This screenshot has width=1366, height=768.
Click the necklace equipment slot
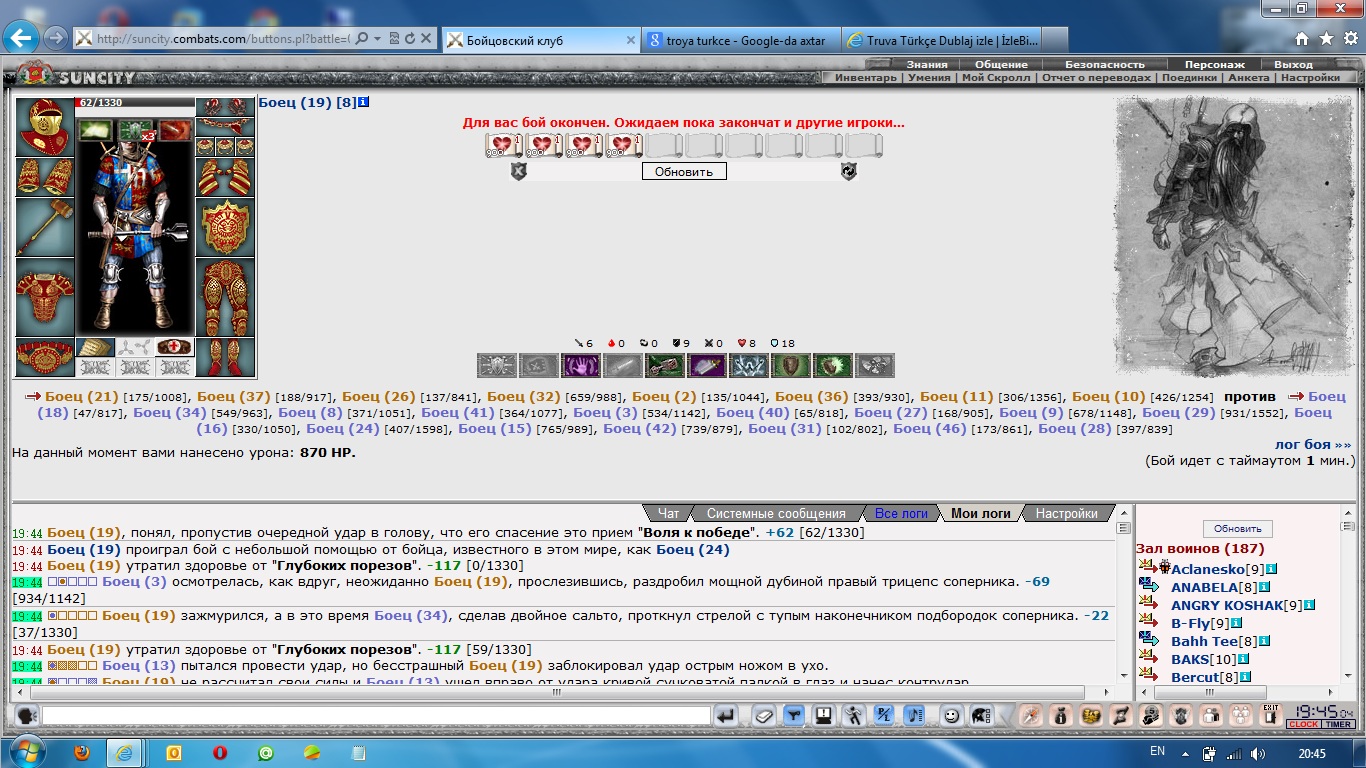pyautogui.click(x=225, y=126)
